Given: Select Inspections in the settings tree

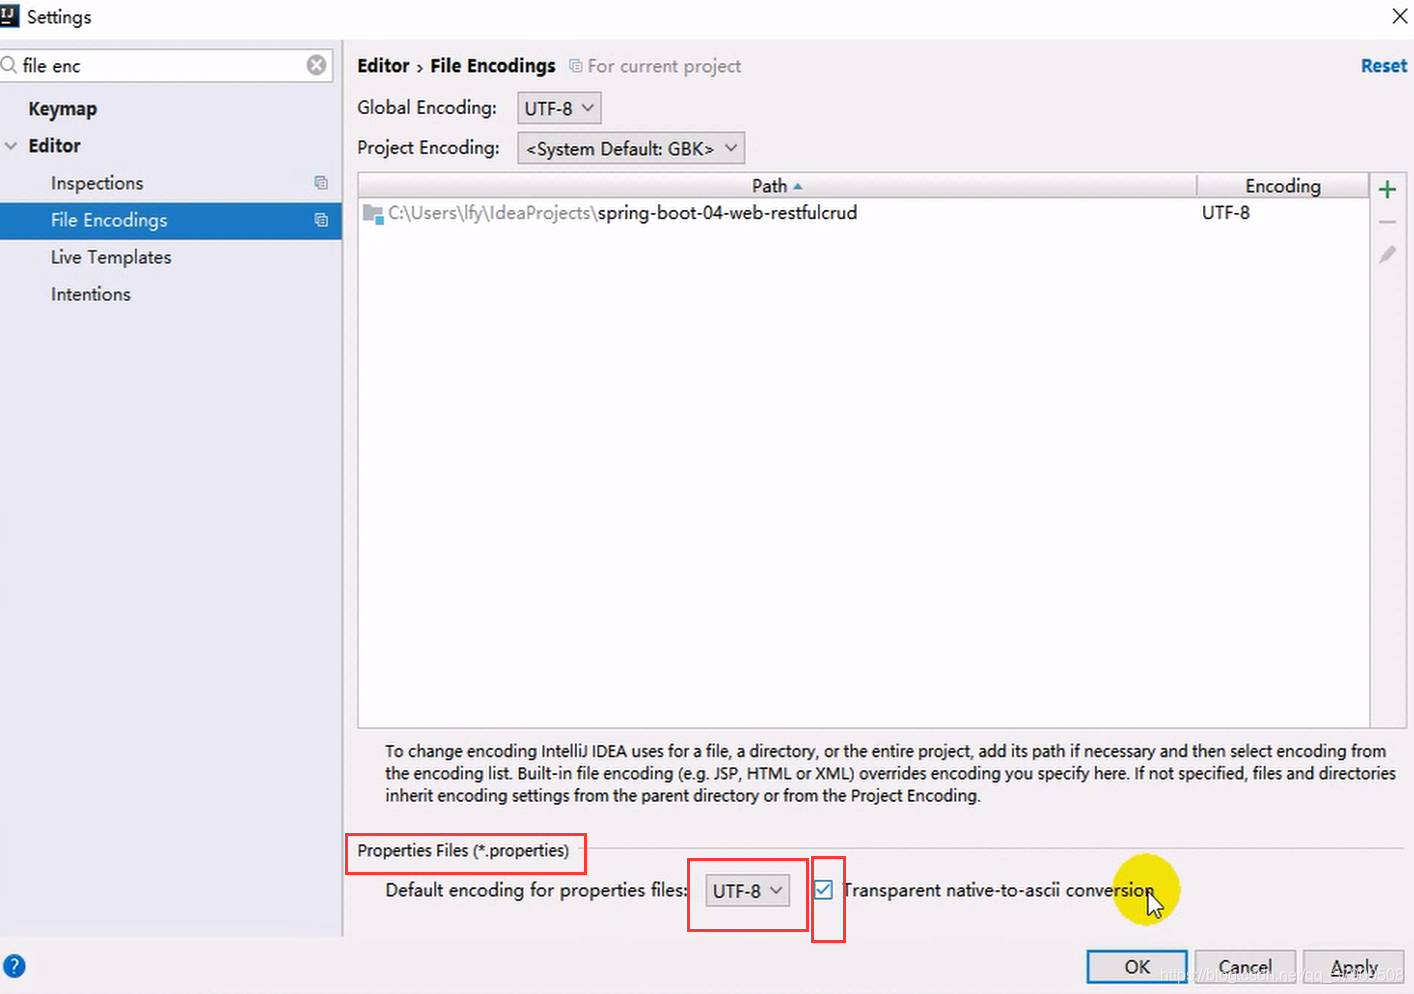Looking at the screenshot, I should (x=97, y=183).
